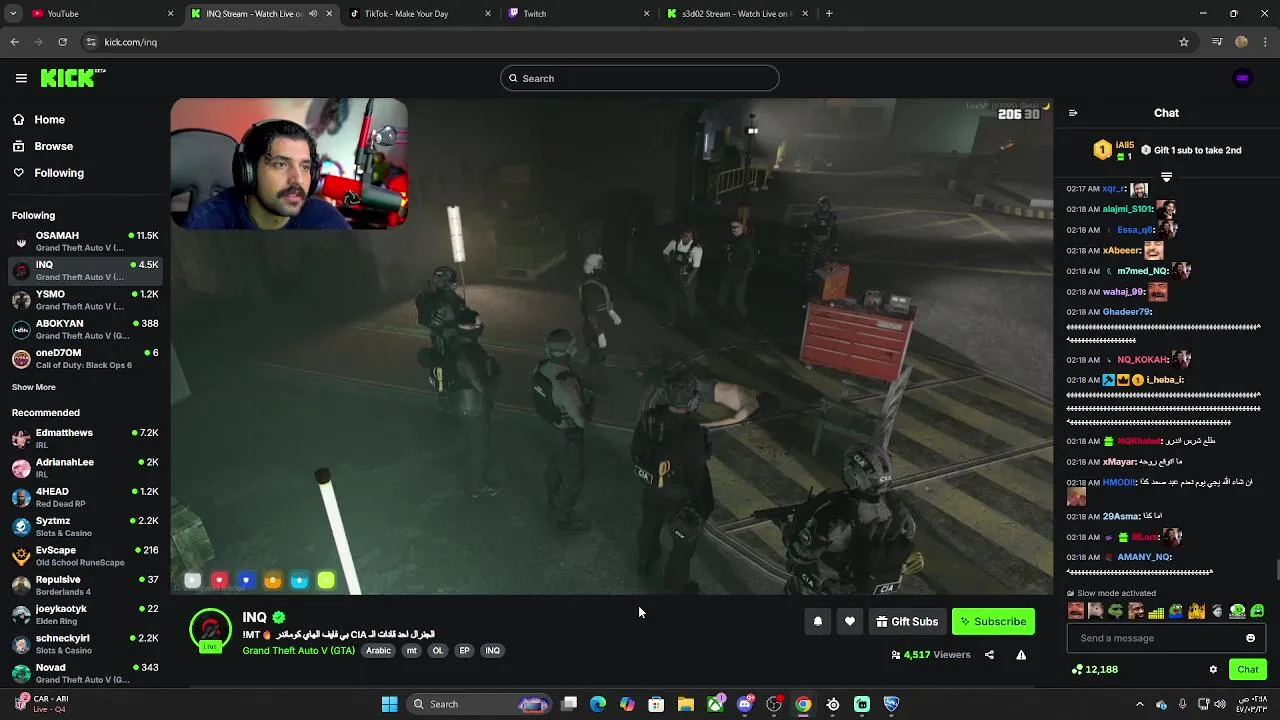Show hidden system tray icons

coord(1140,704)
